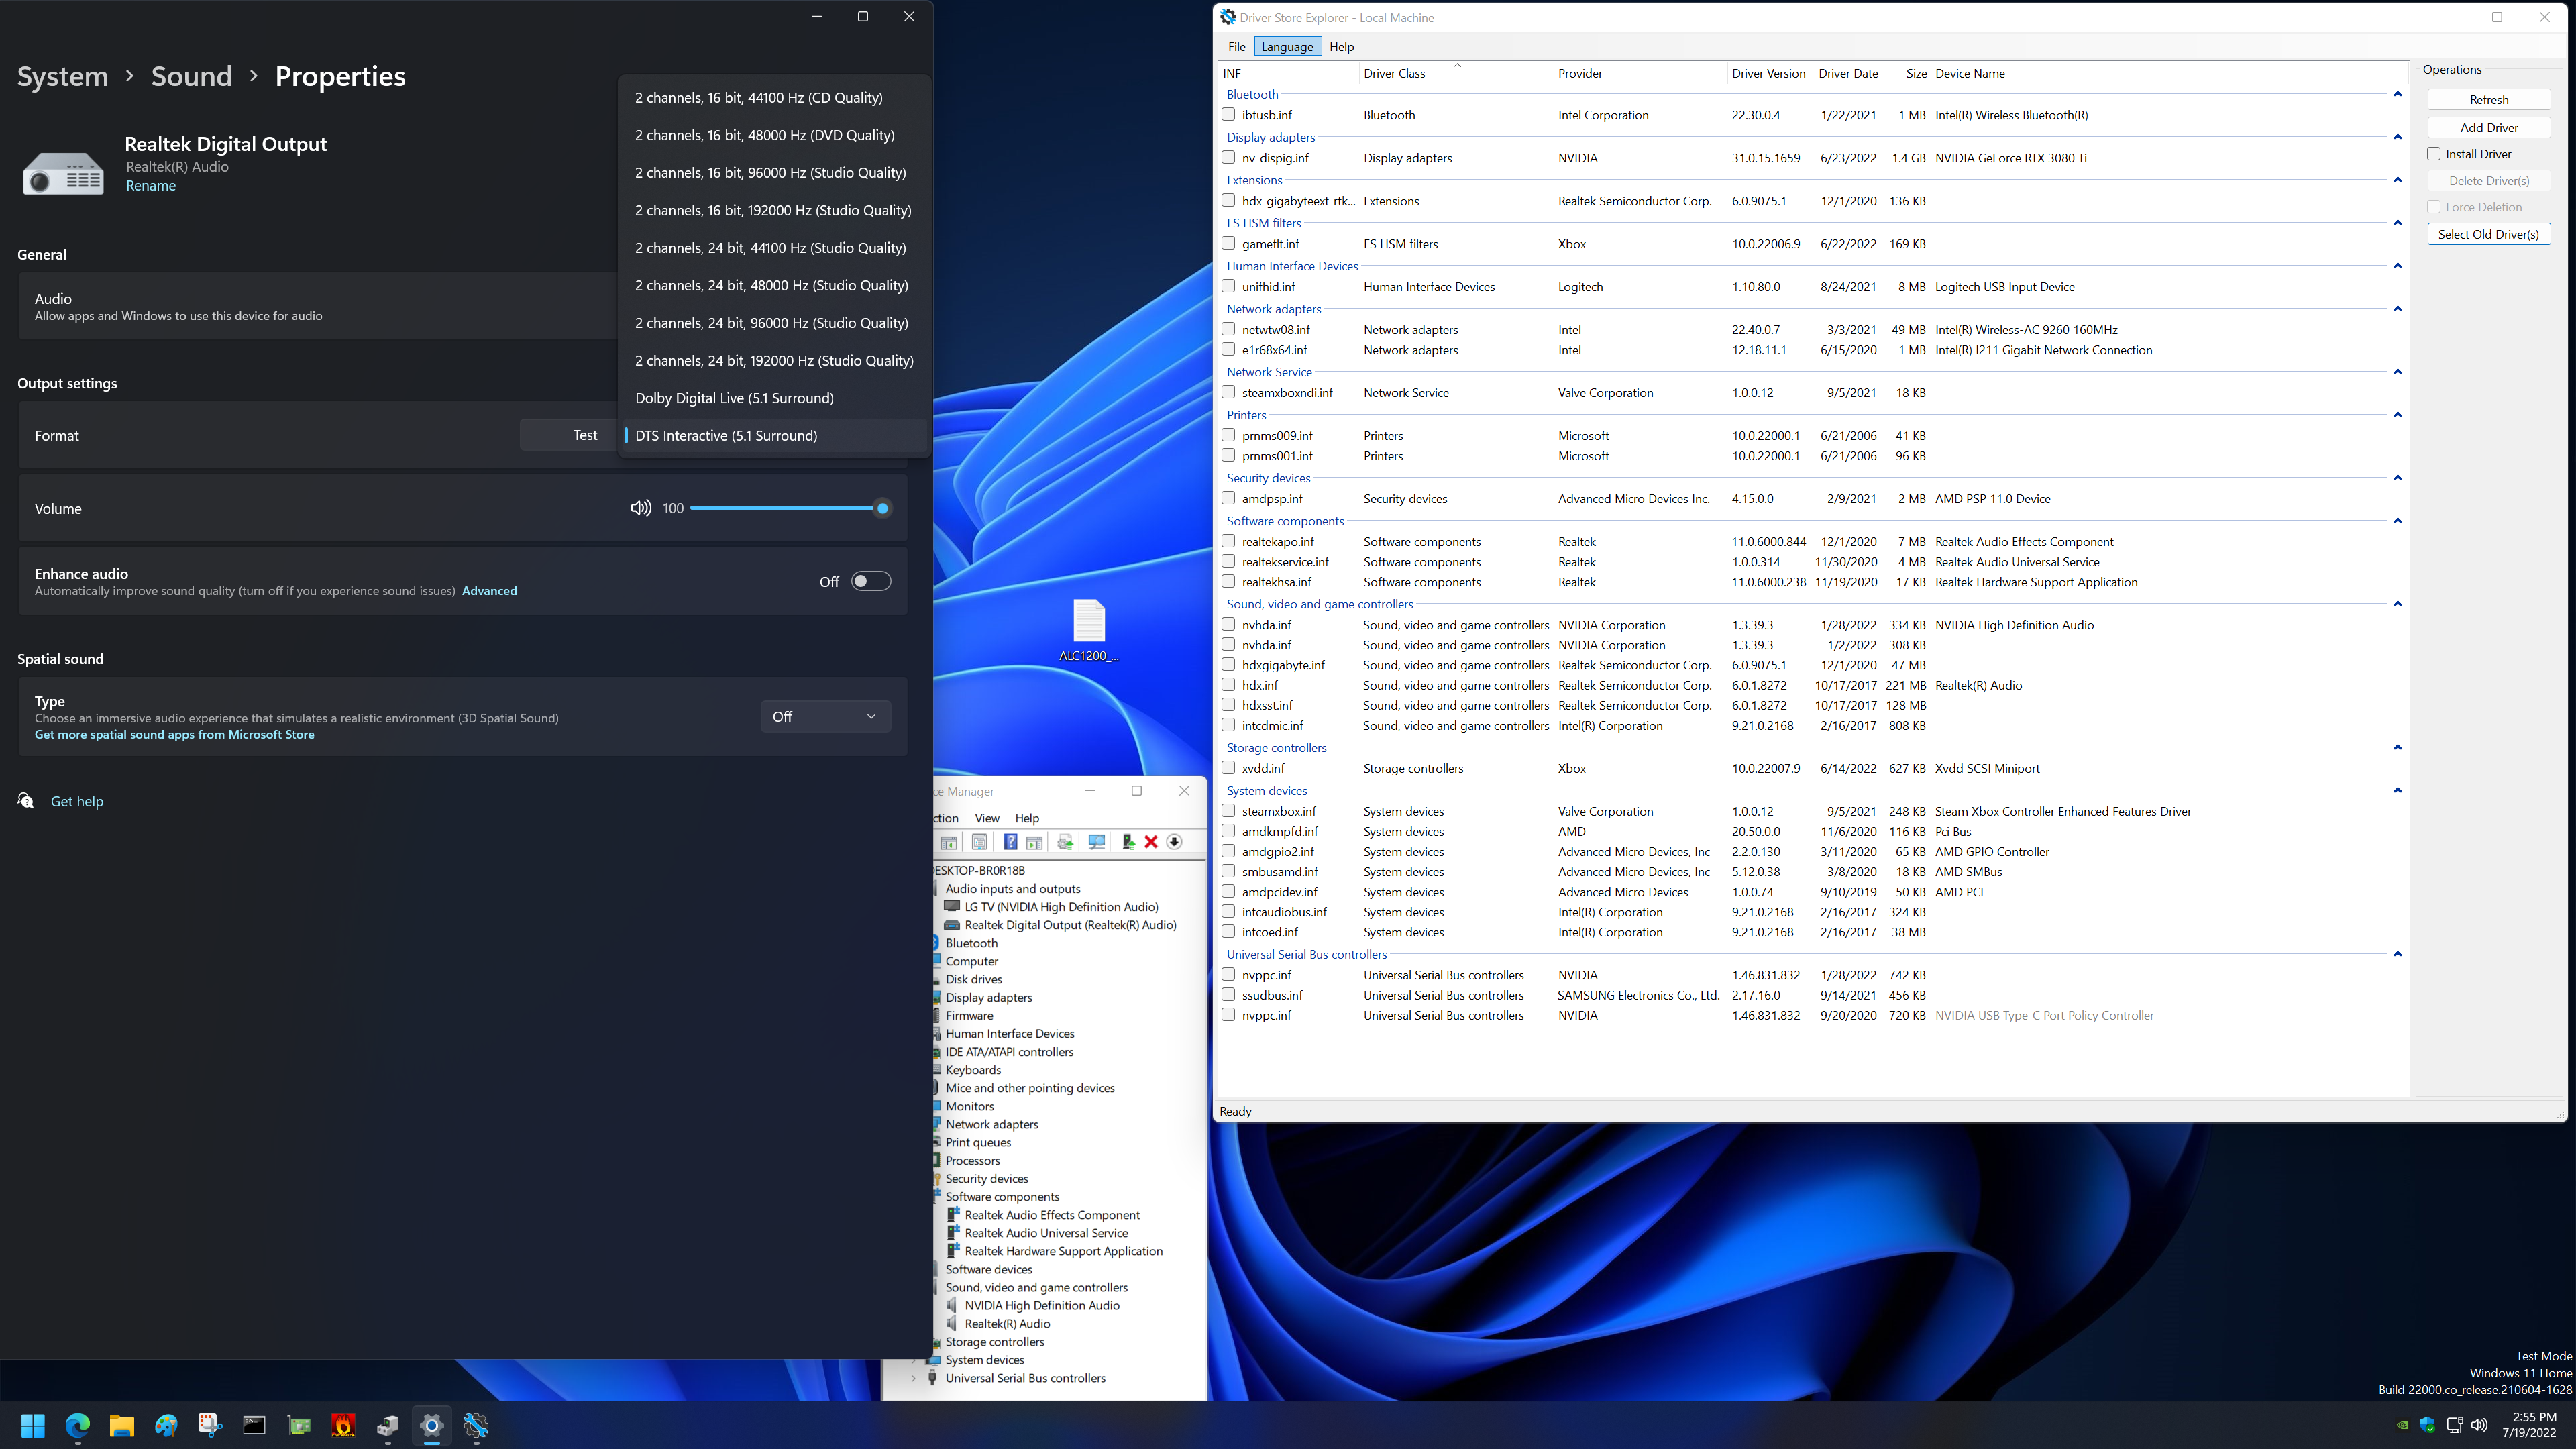Click the Device Manager taskbar icon
The image size is (2576, 1449).
click(387, 1425)
